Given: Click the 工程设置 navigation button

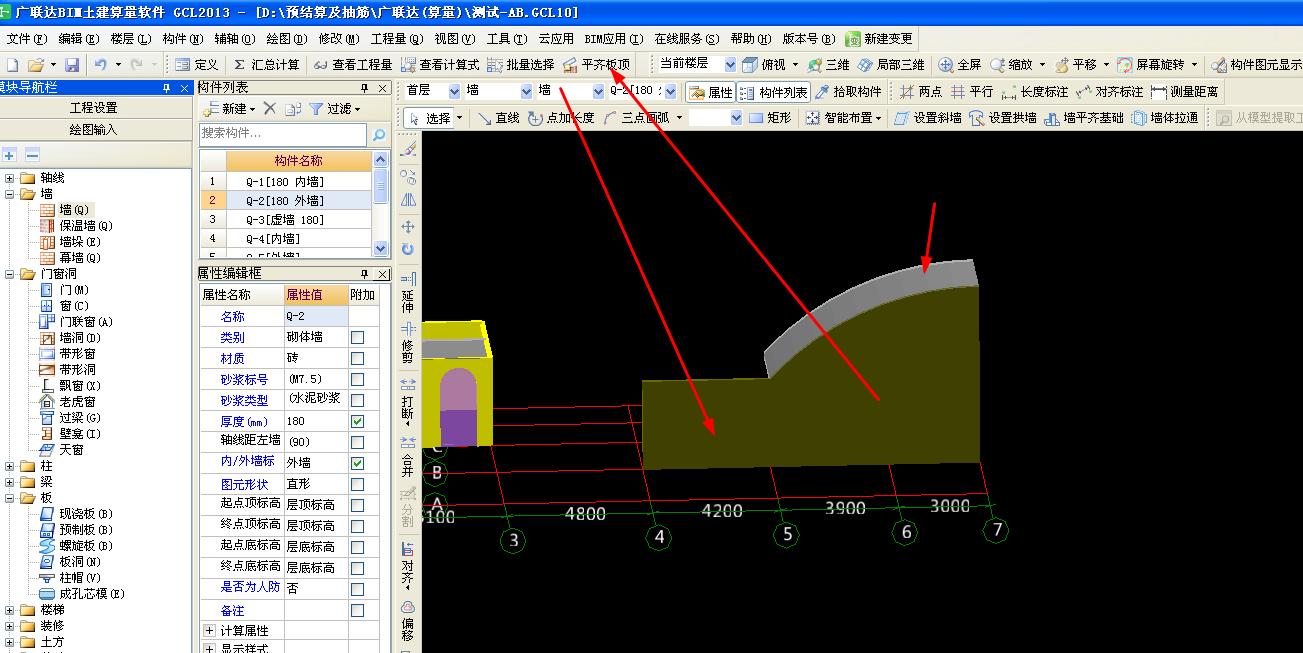Looking at the screenshot, I should point(94,108).
